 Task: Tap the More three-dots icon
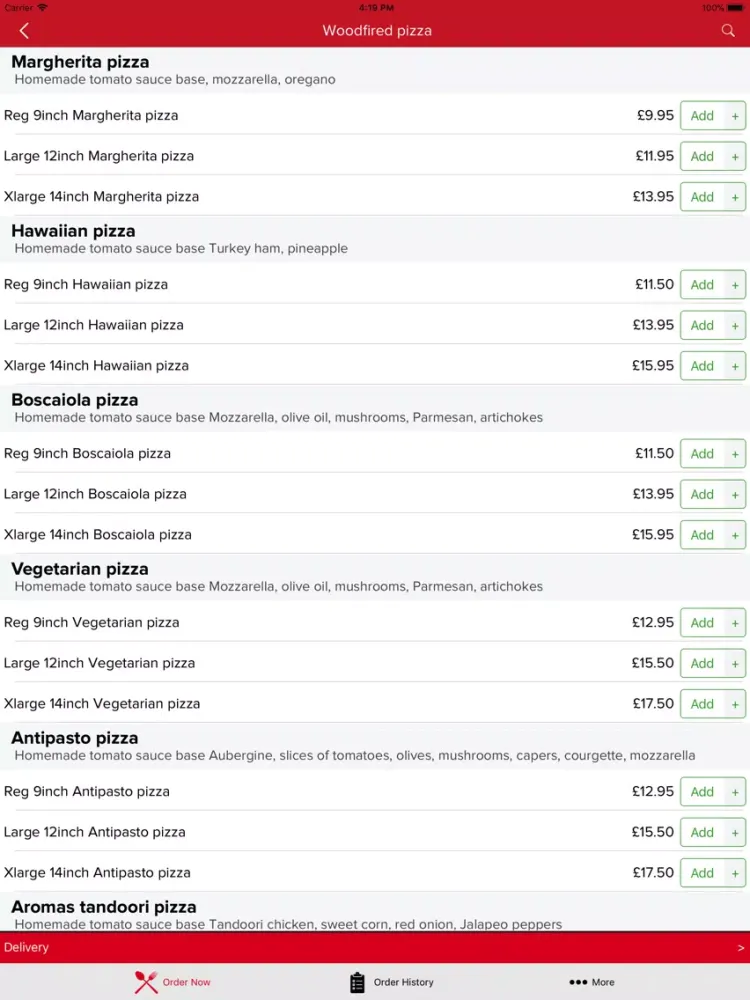click(578, 982)
